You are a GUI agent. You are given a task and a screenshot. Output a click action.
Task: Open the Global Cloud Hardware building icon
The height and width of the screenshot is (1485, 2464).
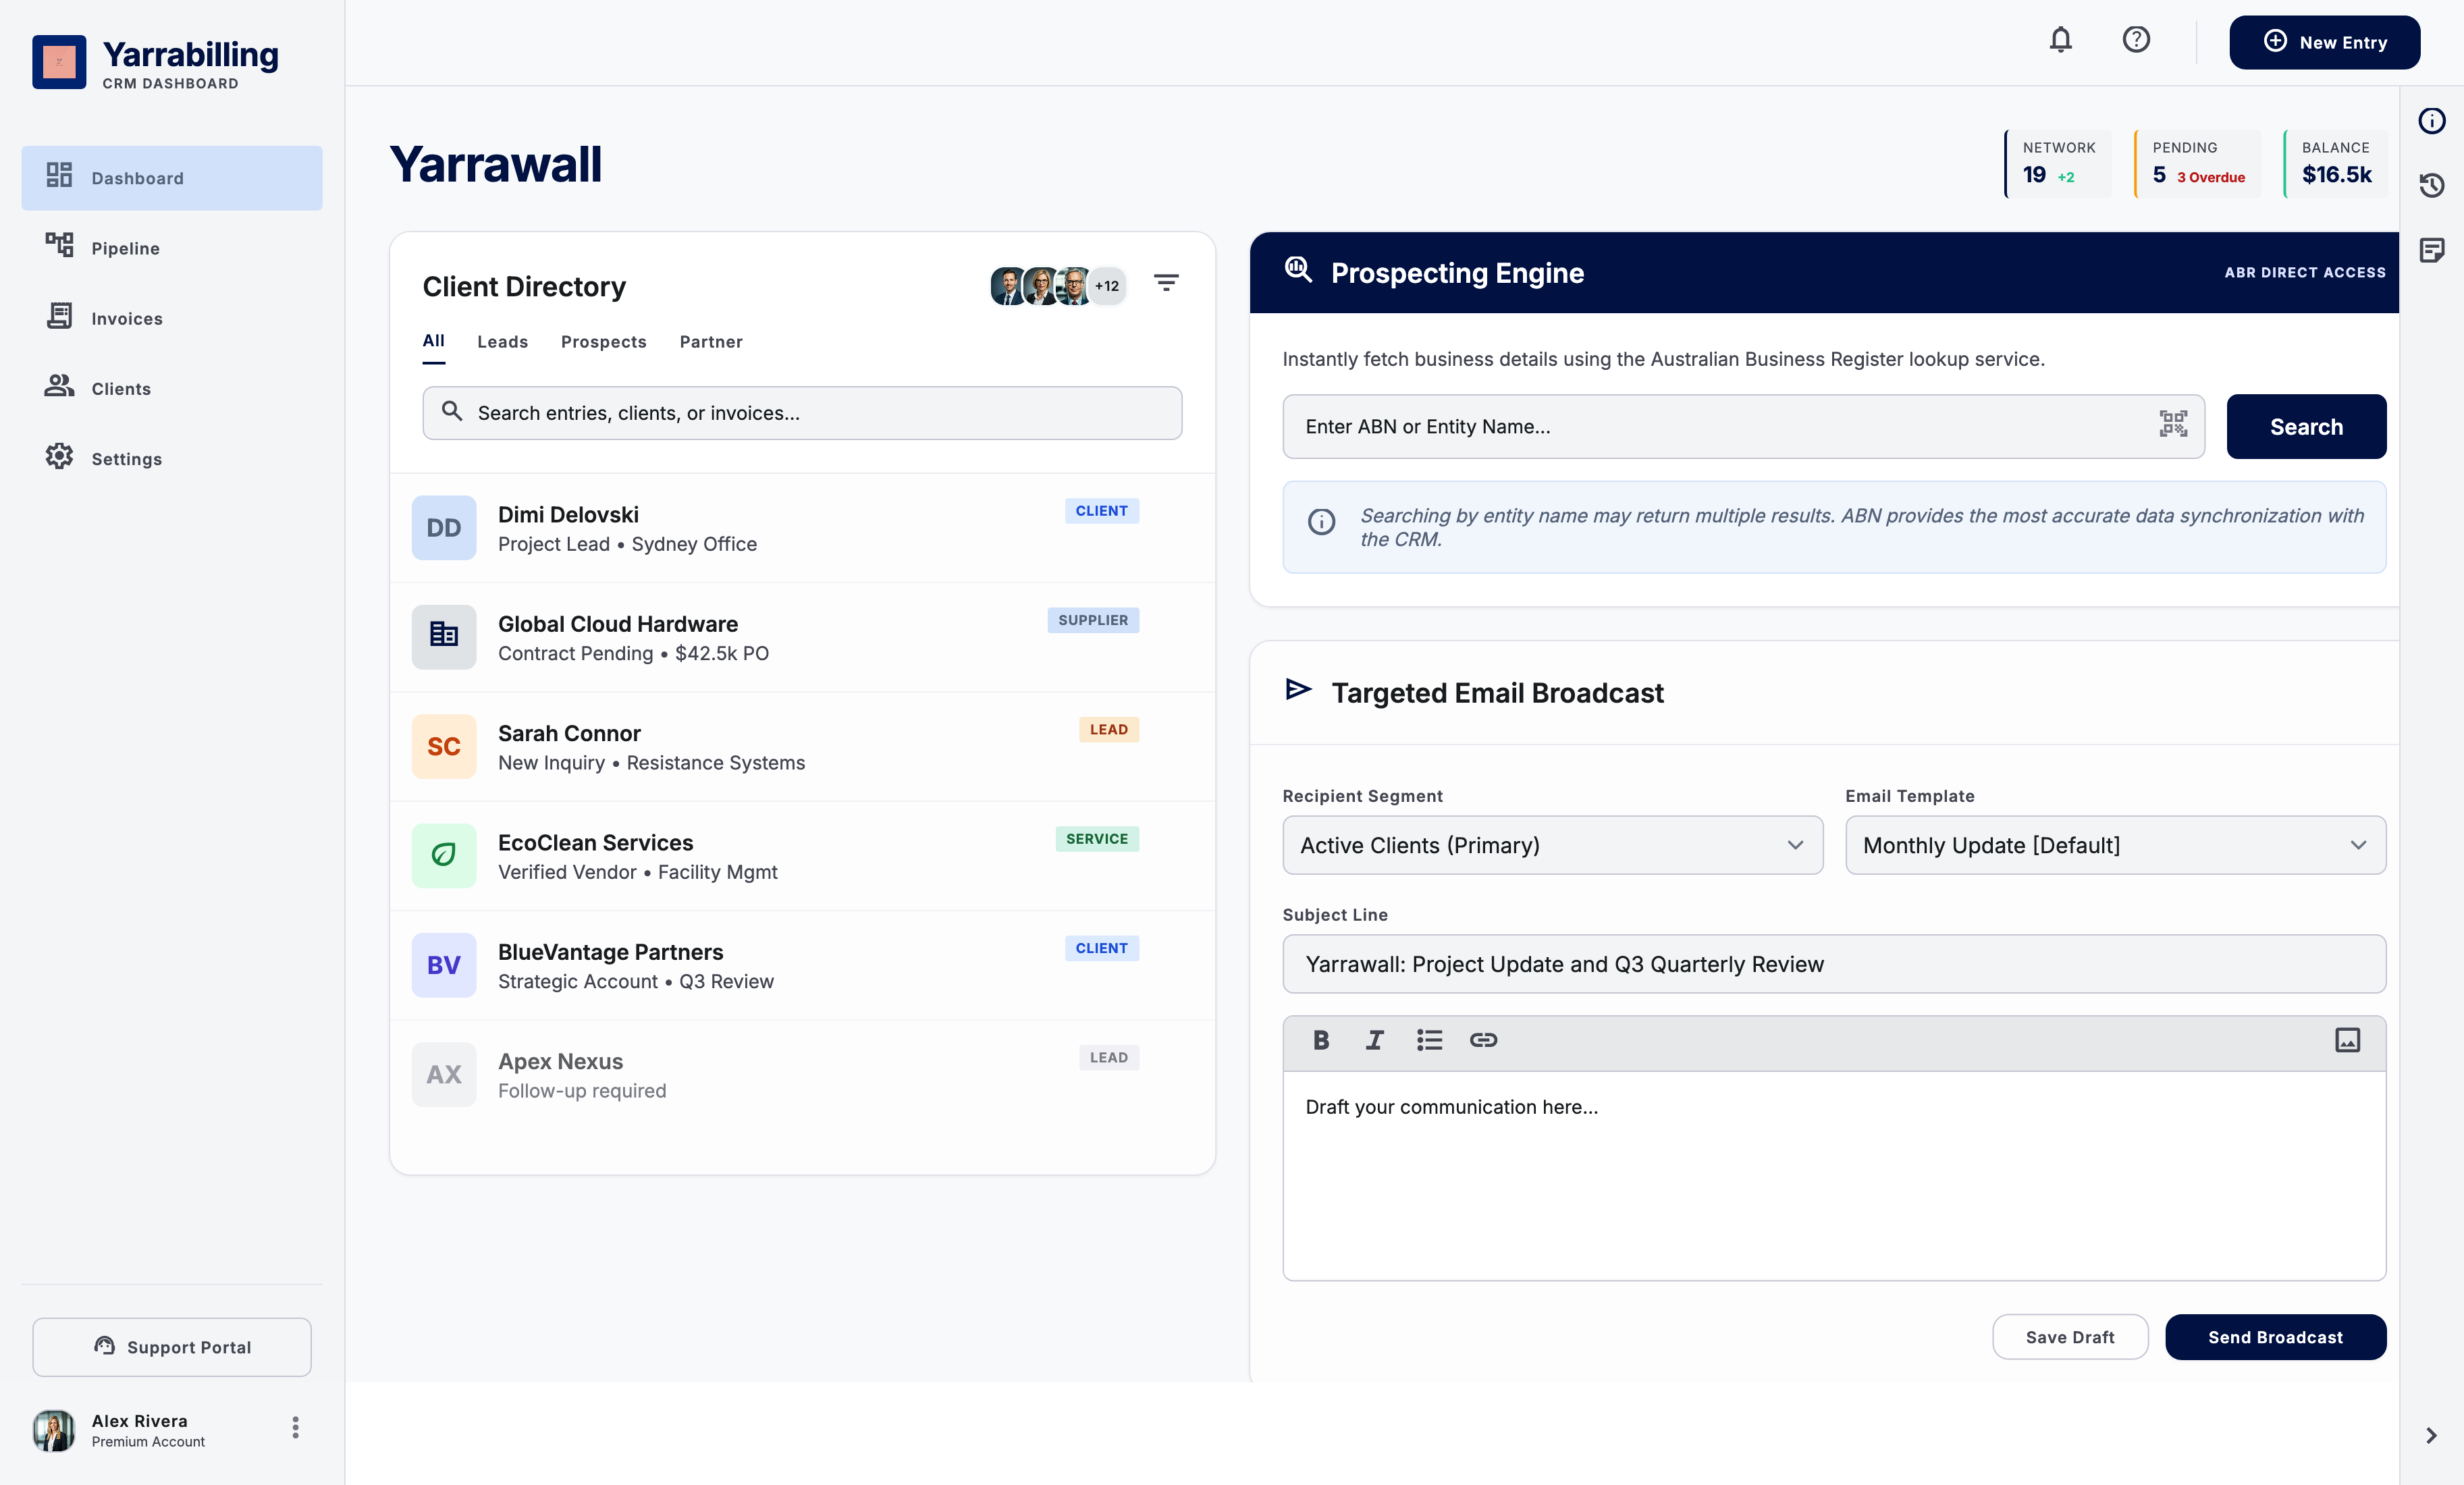click(444, 637)
